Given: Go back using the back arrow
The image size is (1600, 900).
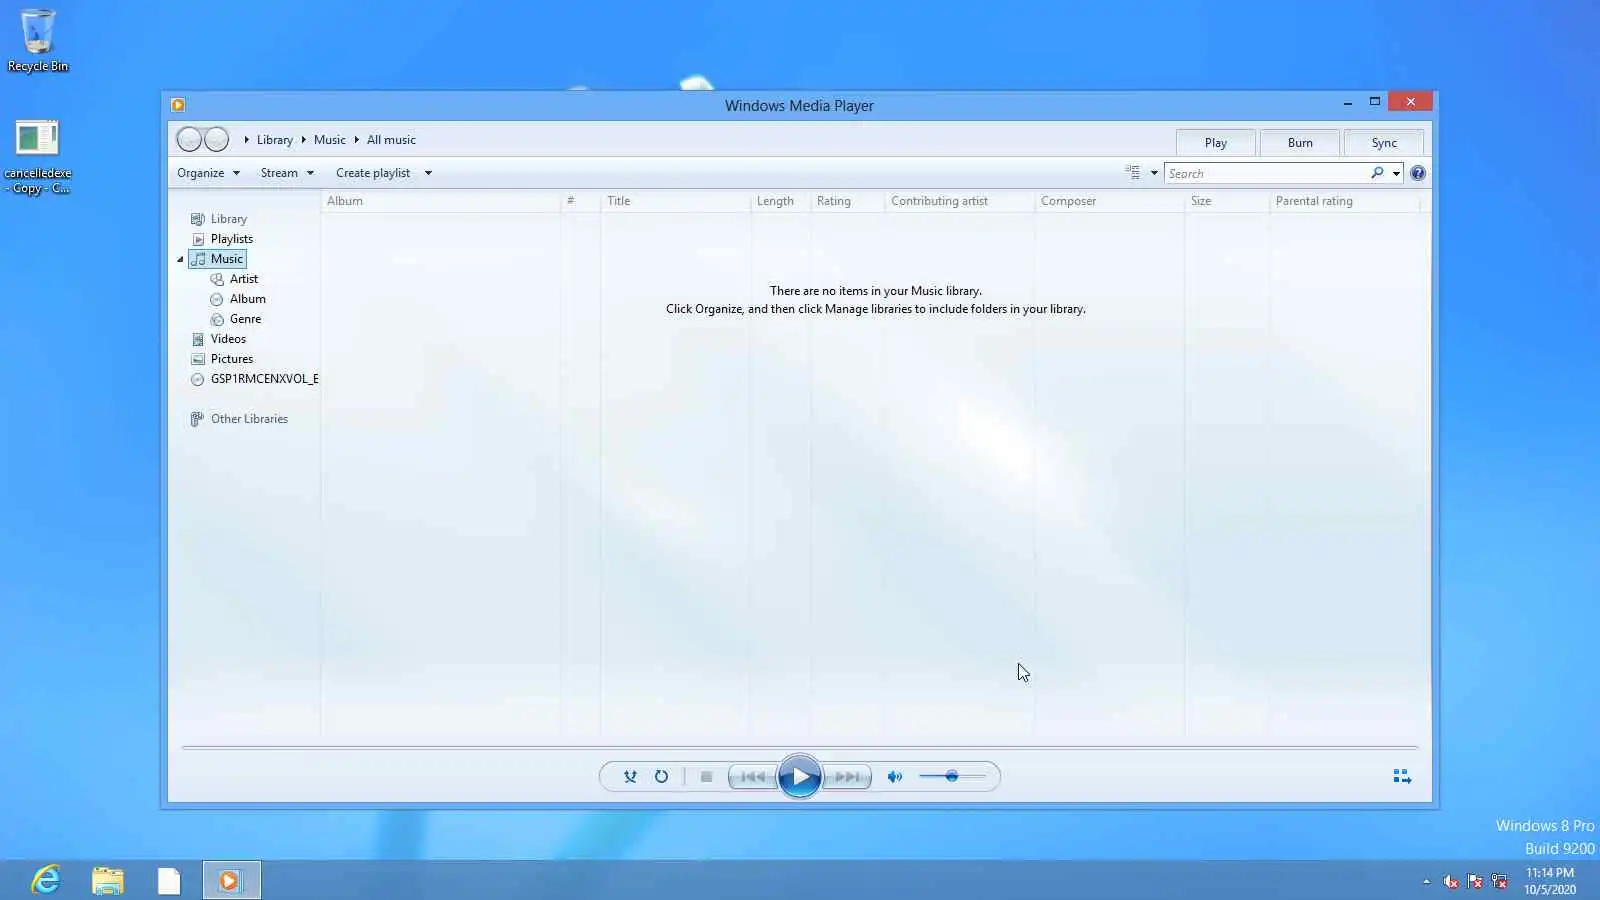Looking at the screenshot, I should tap(189, 140).
